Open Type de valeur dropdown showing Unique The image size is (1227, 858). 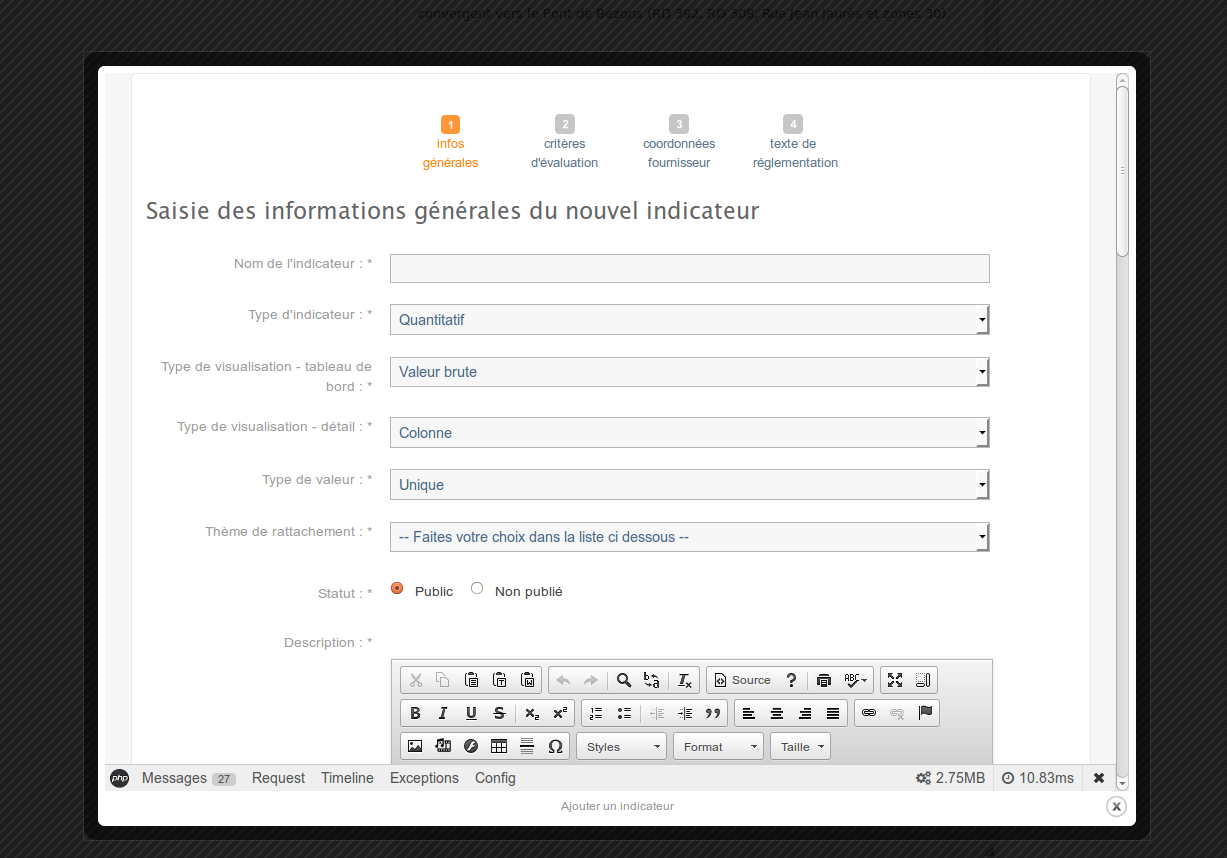click(x=690, y=485)
